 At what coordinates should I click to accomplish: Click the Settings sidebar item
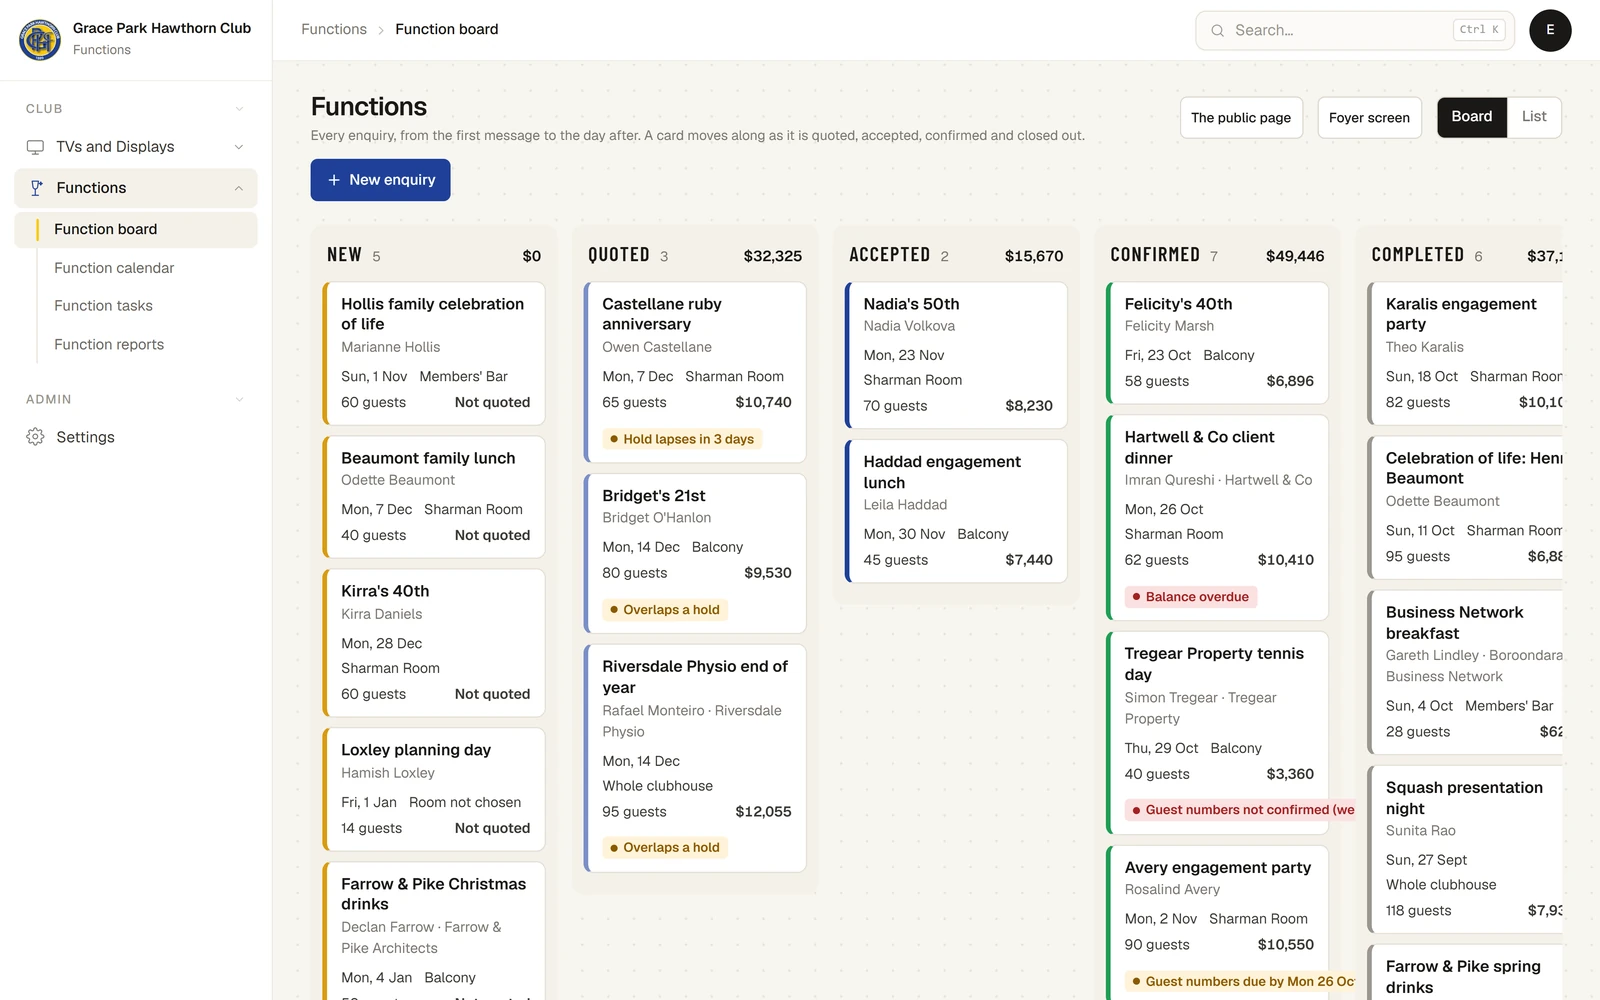tap(136, 437)
